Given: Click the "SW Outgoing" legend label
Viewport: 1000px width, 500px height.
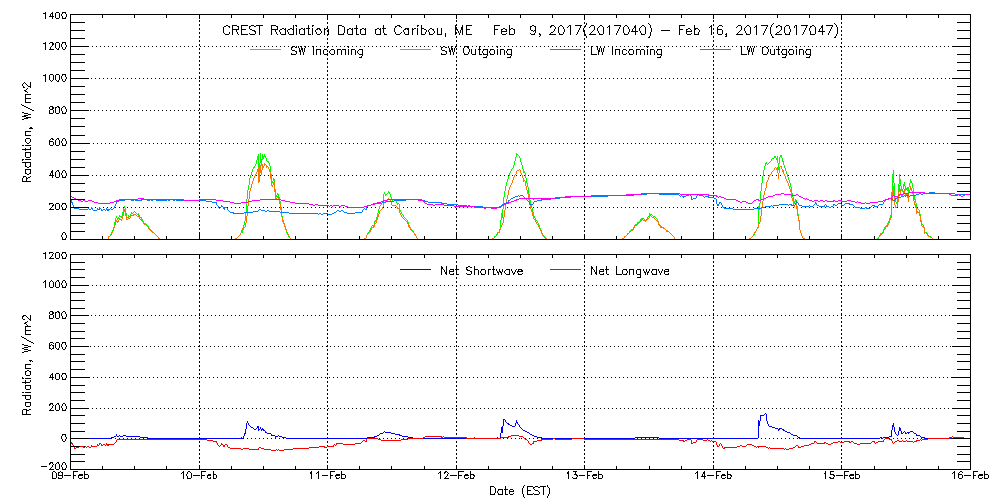Looking at the screenshot, I should click(476, 52).
